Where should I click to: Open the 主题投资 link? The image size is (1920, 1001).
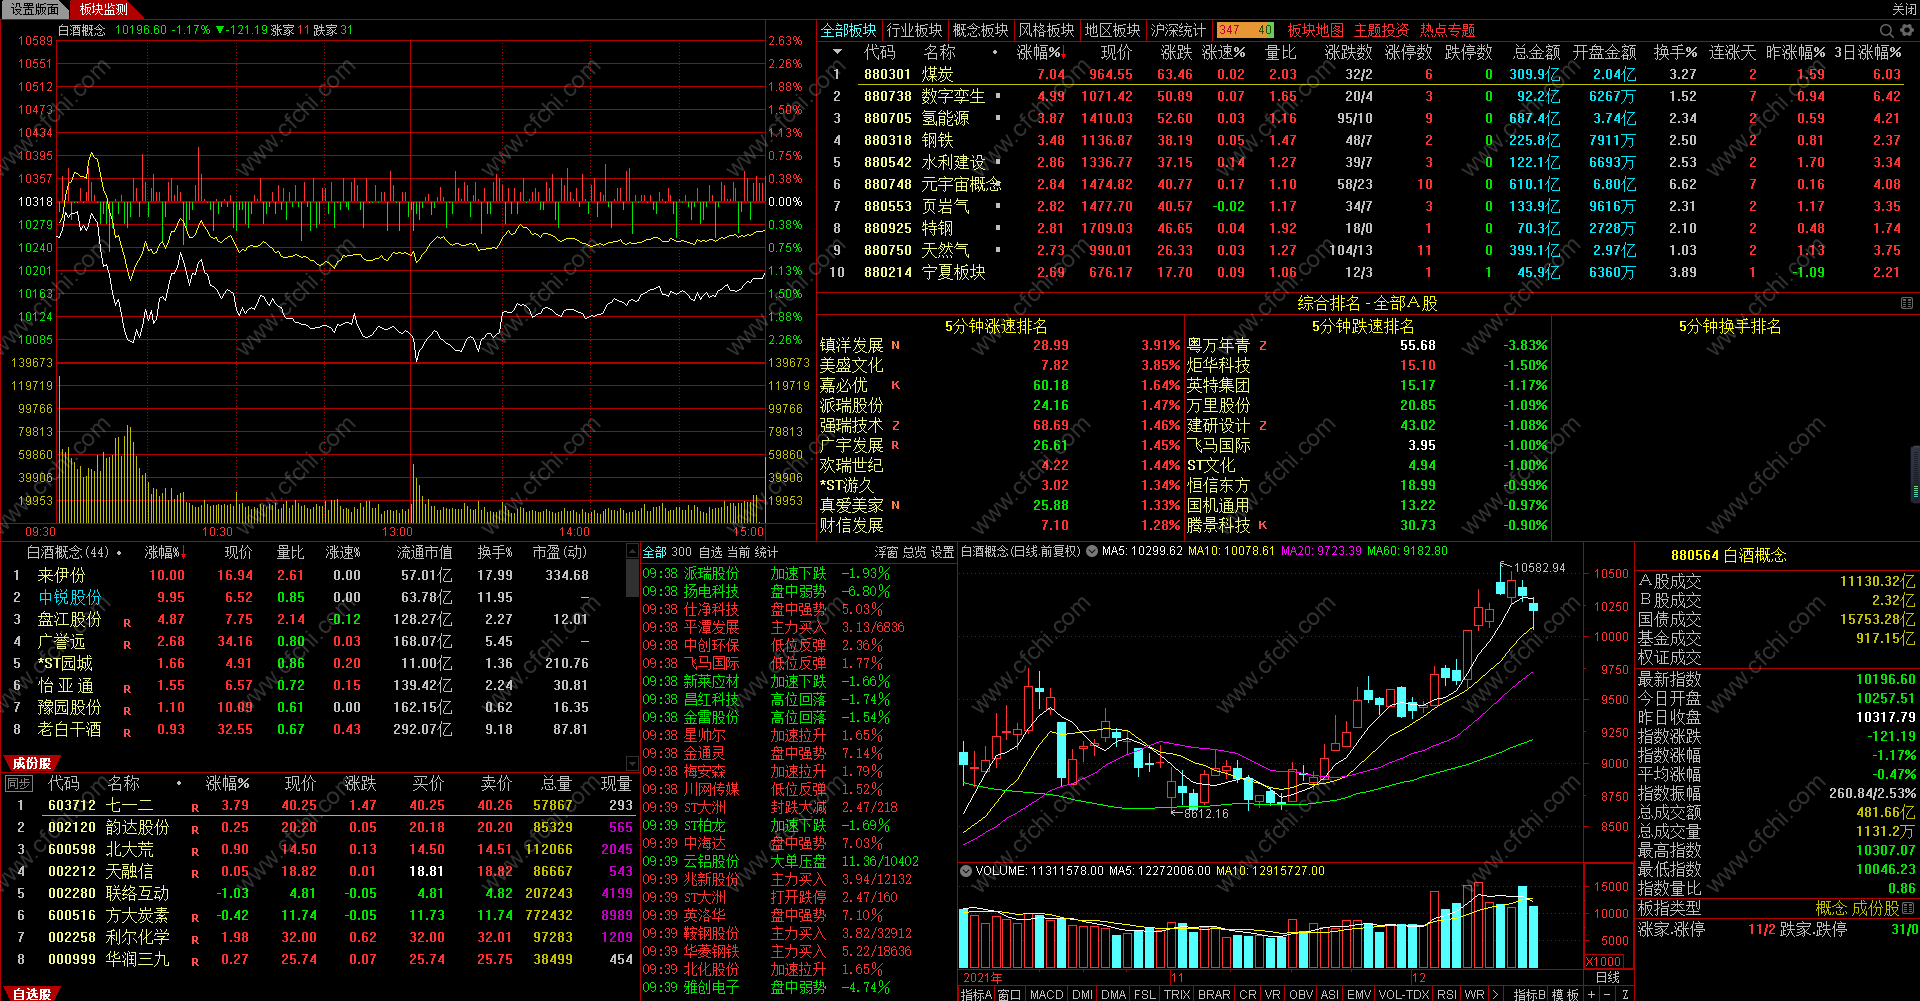tap(1382, 30)
